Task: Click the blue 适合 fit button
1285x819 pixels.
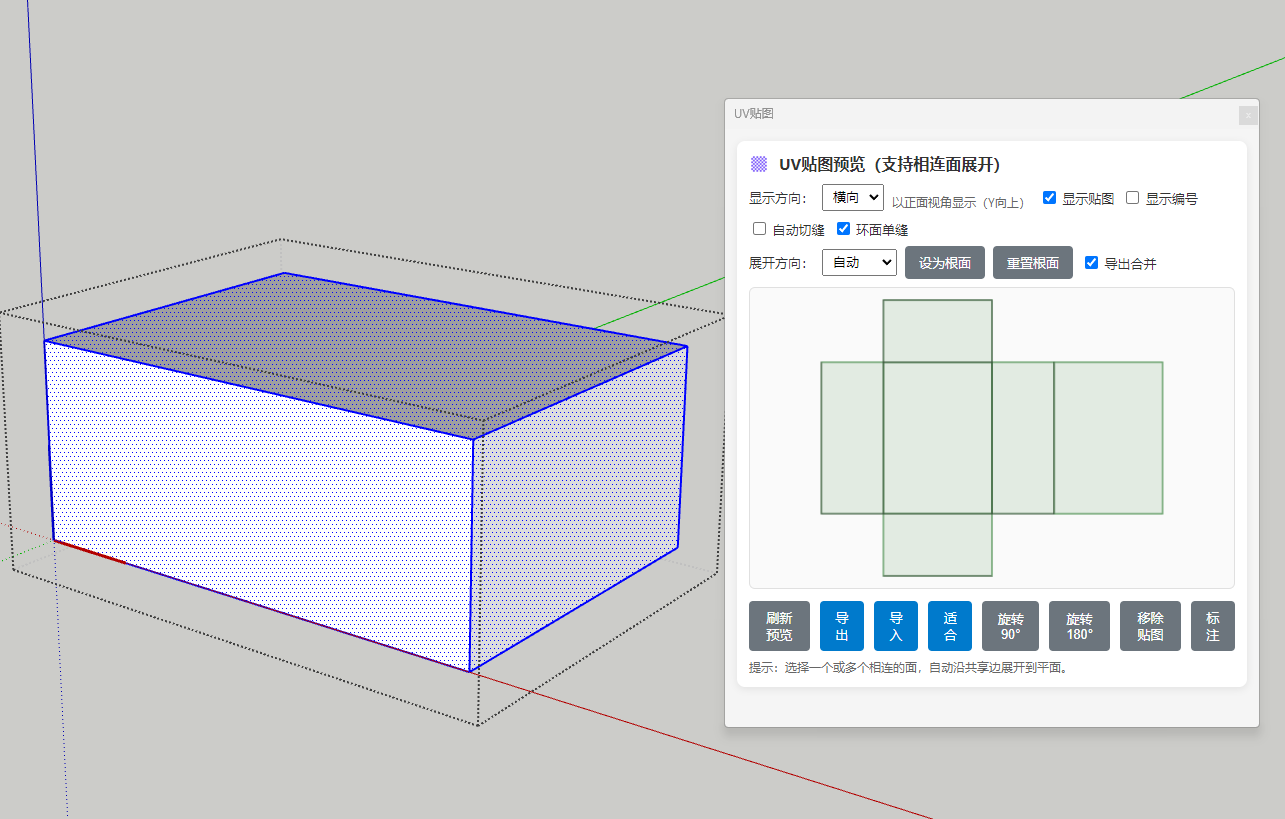Action: (x=949, y=626)
